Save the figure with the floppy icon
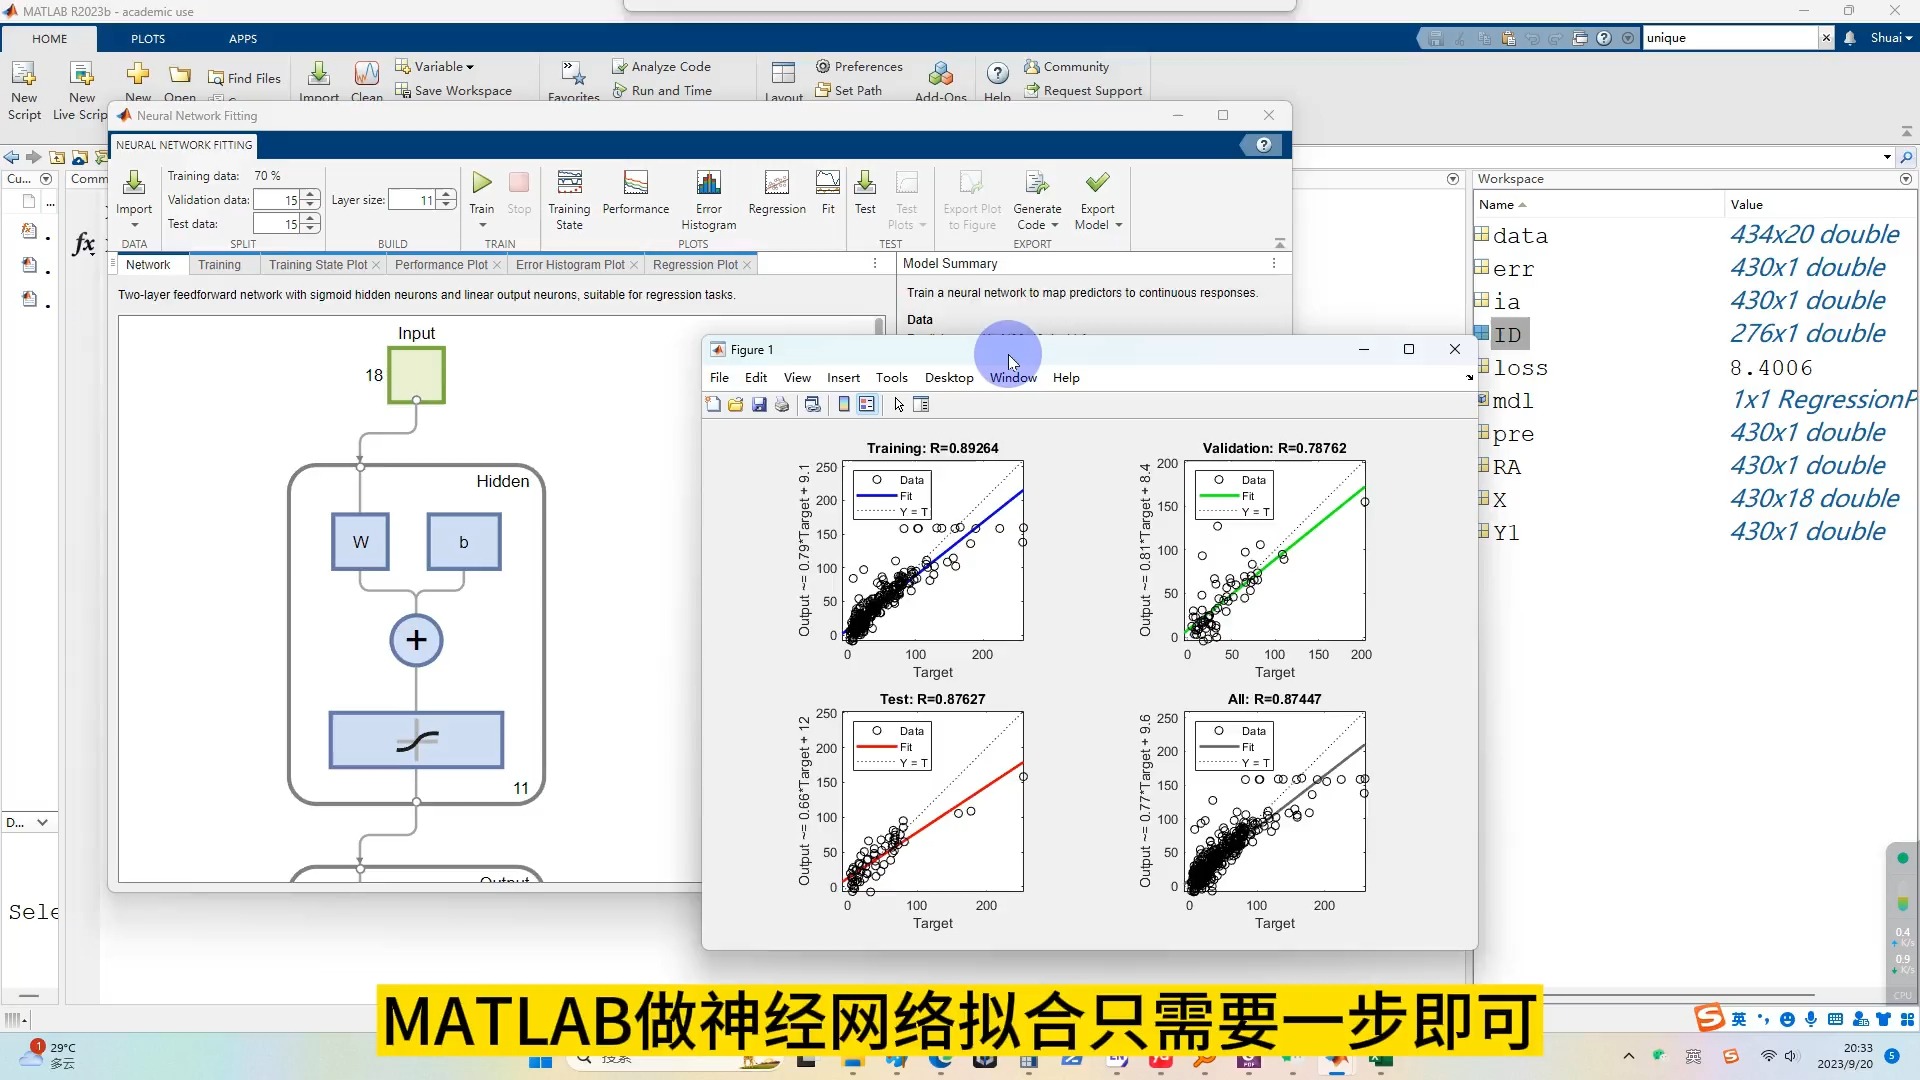The width and height of the screenshot is (1920, 1080). click(x=759, y=405)
